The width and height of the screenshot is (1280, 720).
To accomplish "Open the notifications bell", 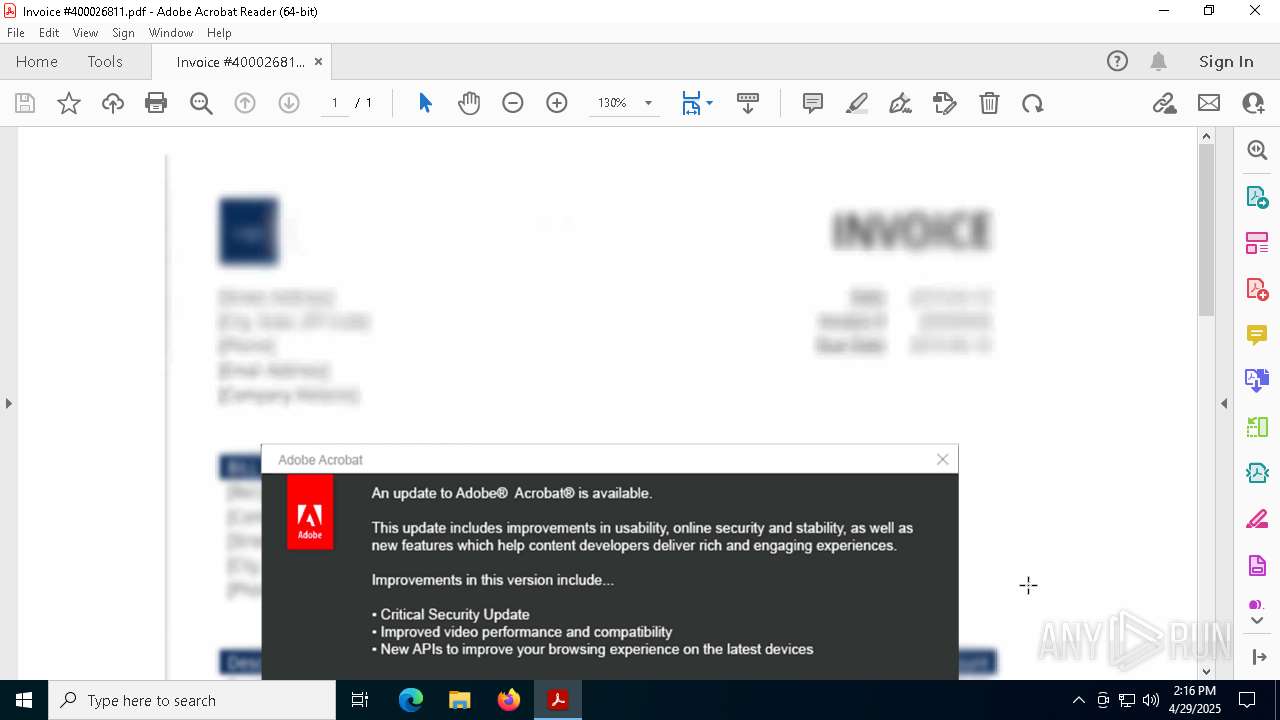I will (1159, 61).
